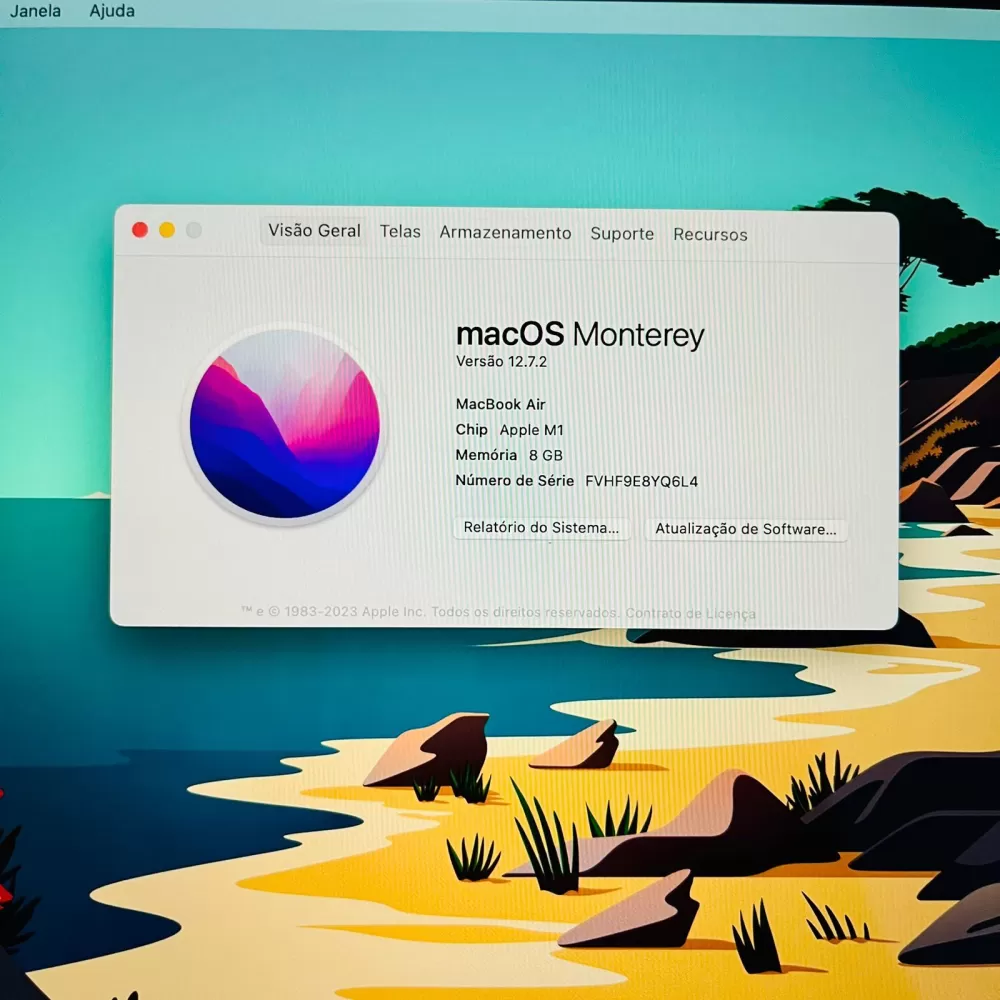
Task: Click the macOS Monterey logo image
Action: point(284,423)
